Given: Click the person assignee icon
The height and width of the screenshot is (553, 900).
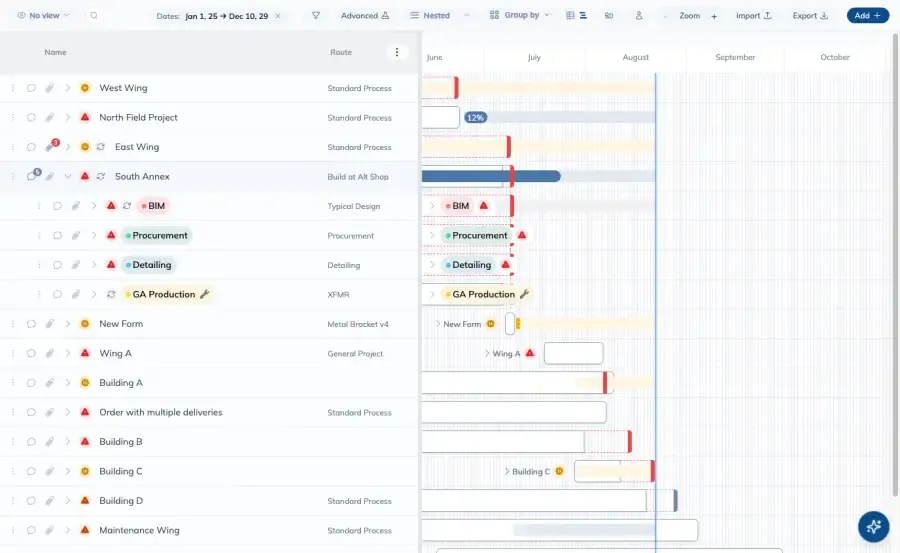Looking at the screenshot, I should [x=639, y=16].
